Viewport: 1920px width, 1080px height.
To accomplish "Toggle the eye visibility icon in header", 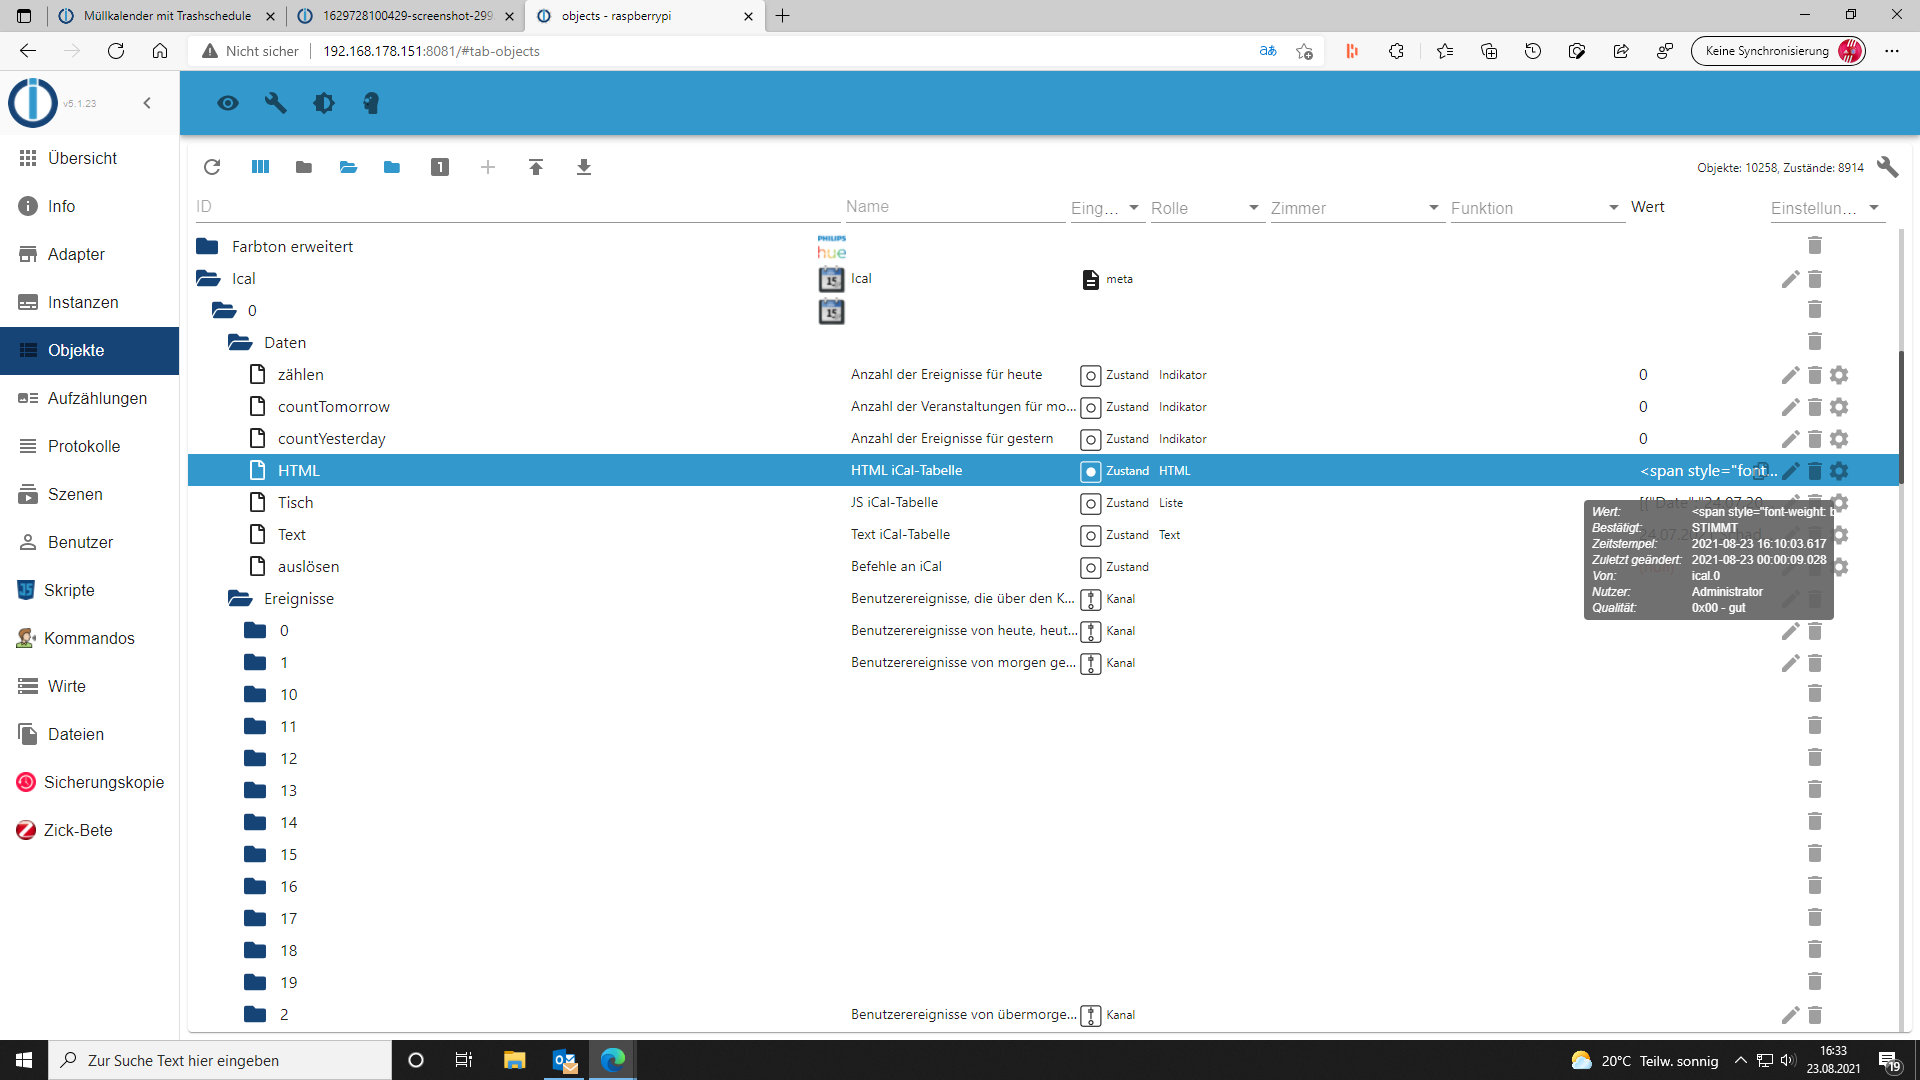I will (x=228, y=103).
